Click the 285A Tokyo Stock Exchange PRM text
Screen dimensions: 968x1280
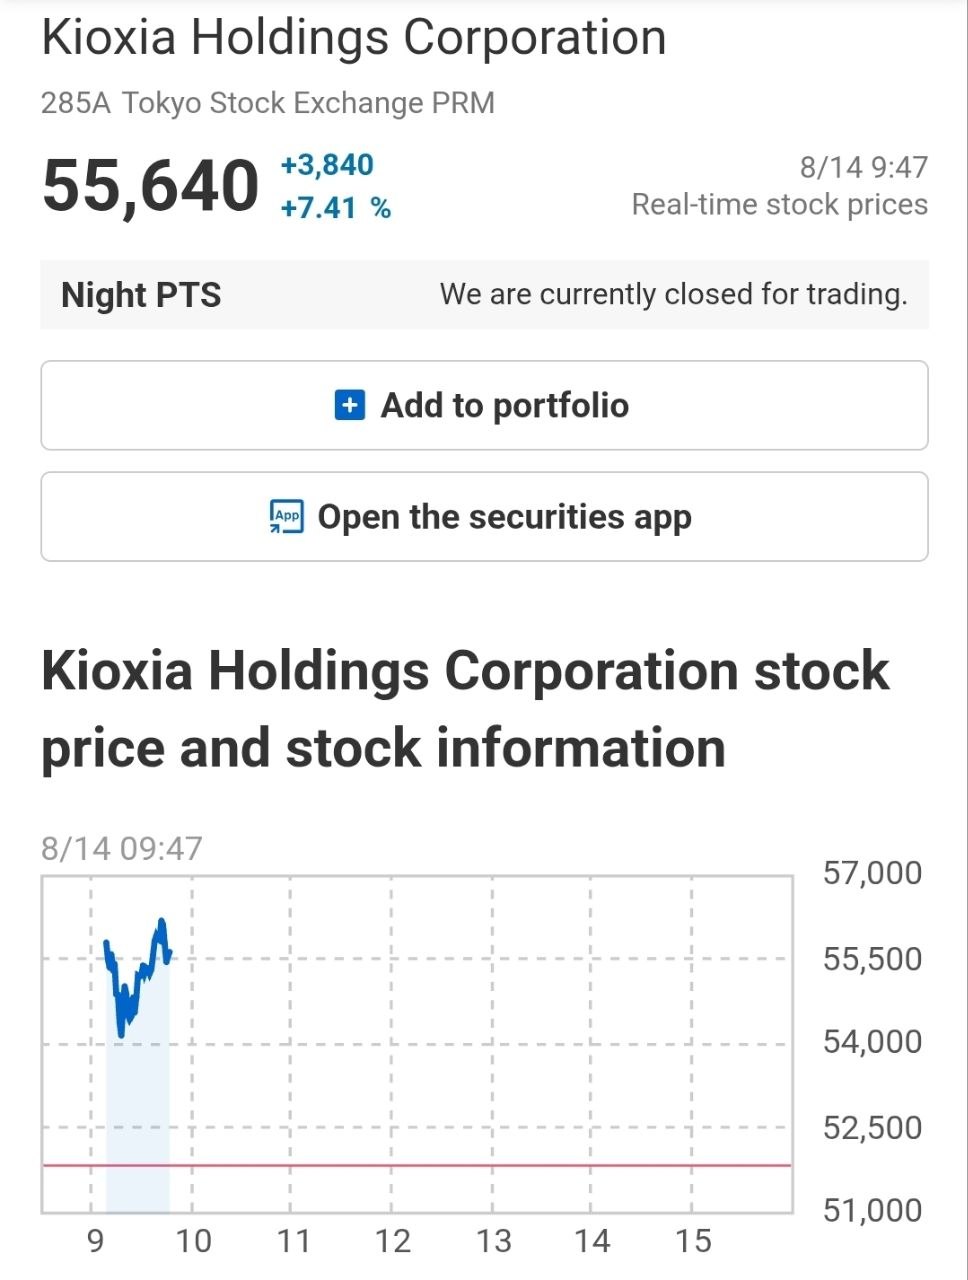(268, 103)
